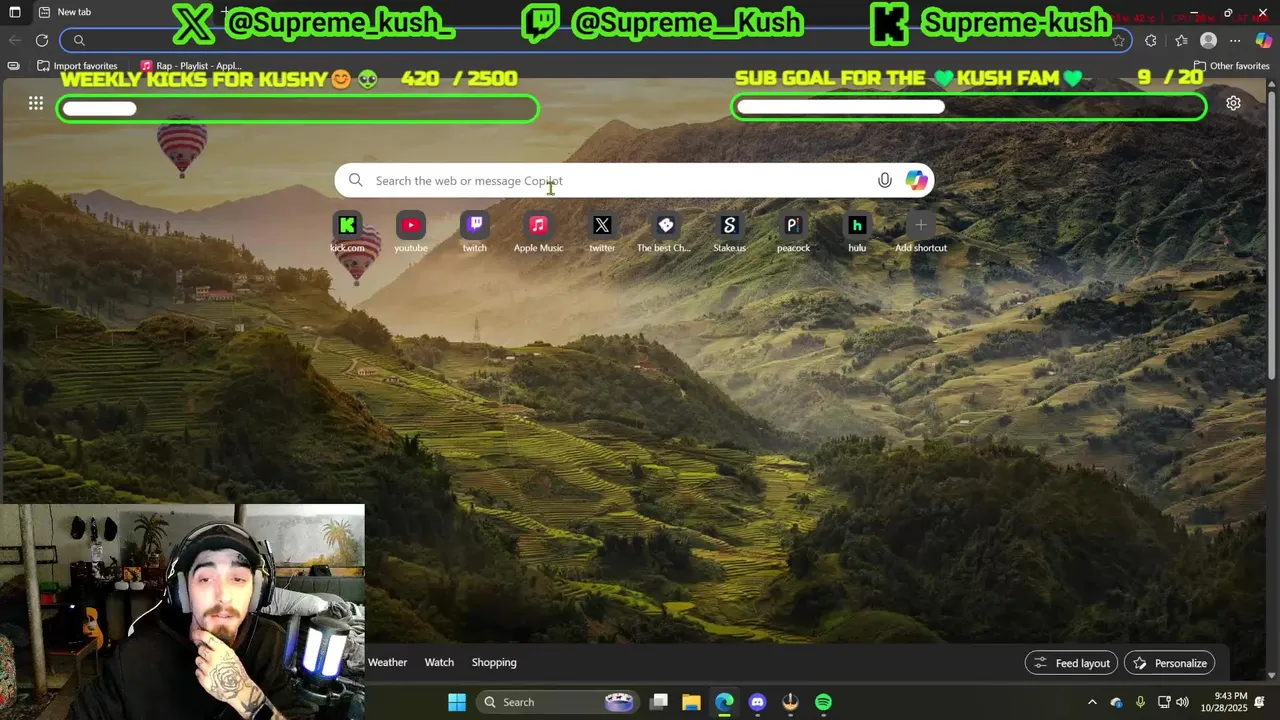Open the Apple Music shortcut
This screenshot has height=720, width=1280.
click(x=538, y=232)
